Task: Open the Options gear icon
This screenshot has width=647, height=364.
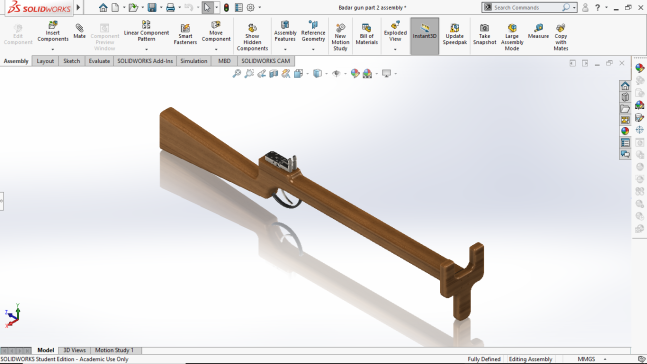Action: [250, 7]
